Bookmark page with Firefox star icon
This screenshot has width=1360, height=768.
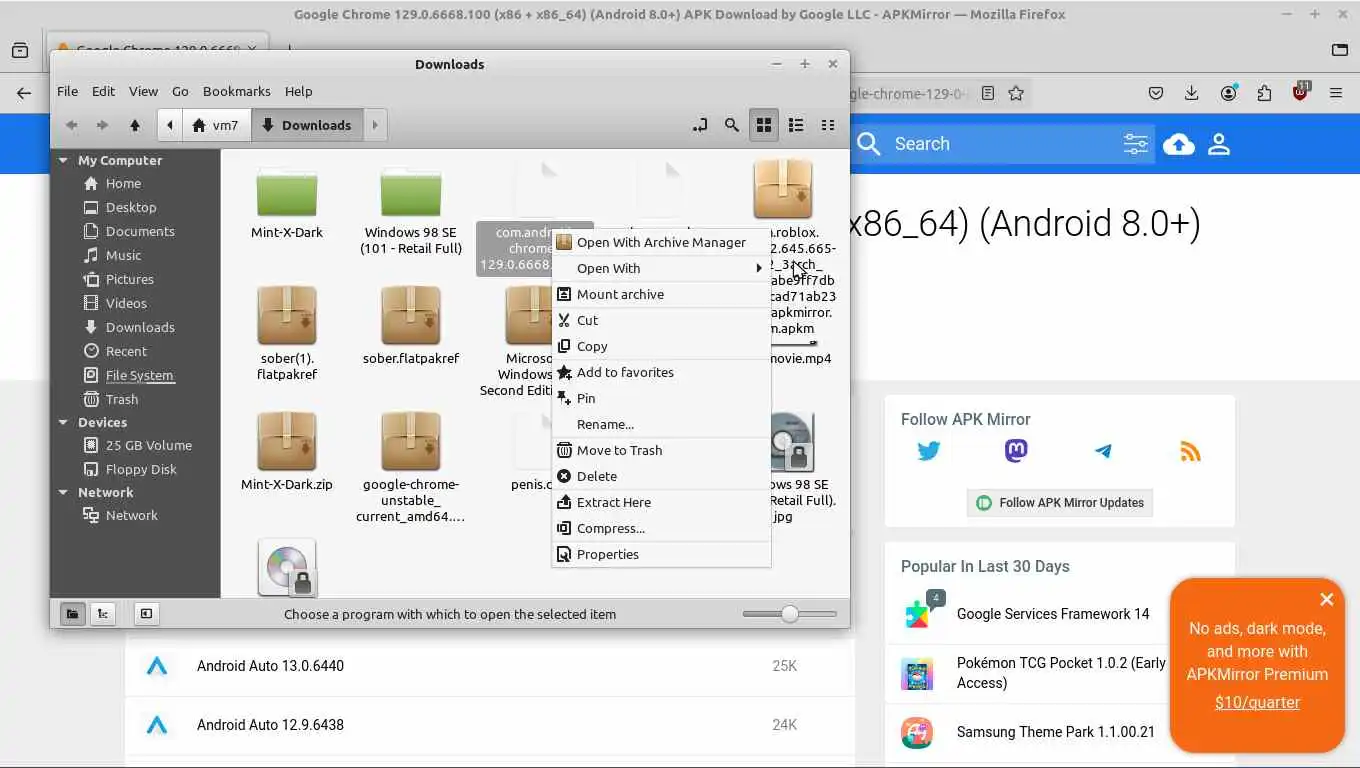click(x=1016, y=93)
